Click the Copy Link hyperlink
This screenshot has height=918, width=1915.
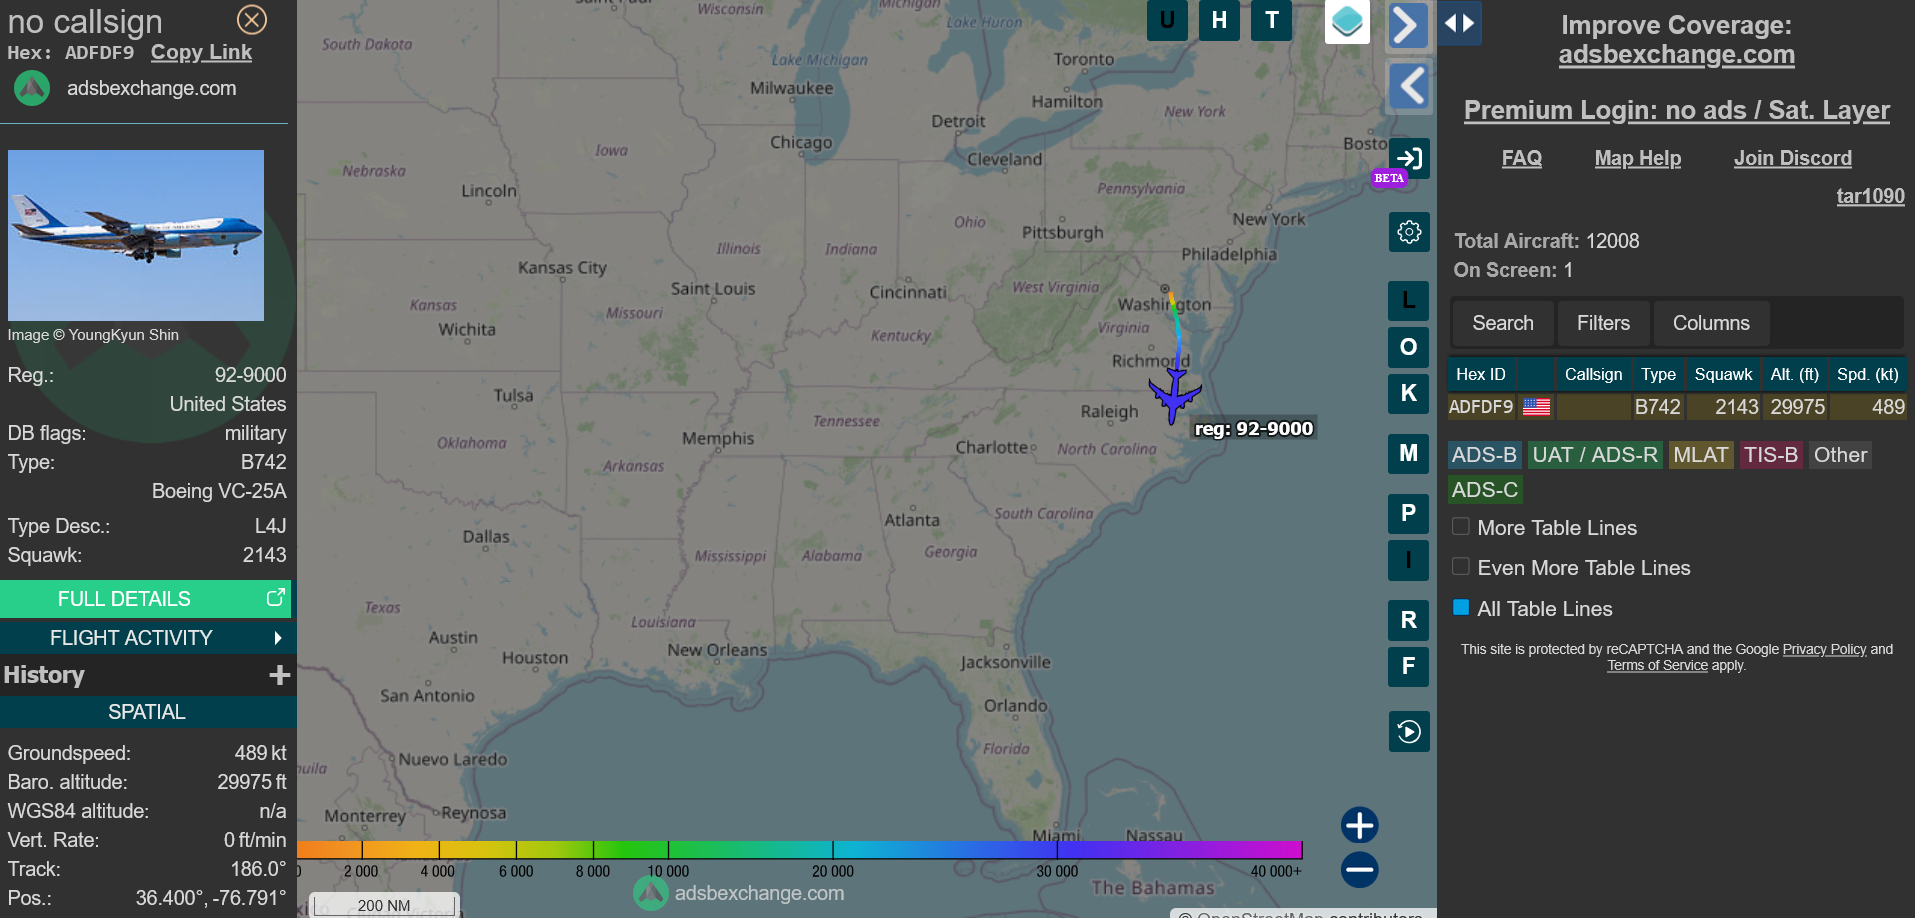[x=201, y=53]
